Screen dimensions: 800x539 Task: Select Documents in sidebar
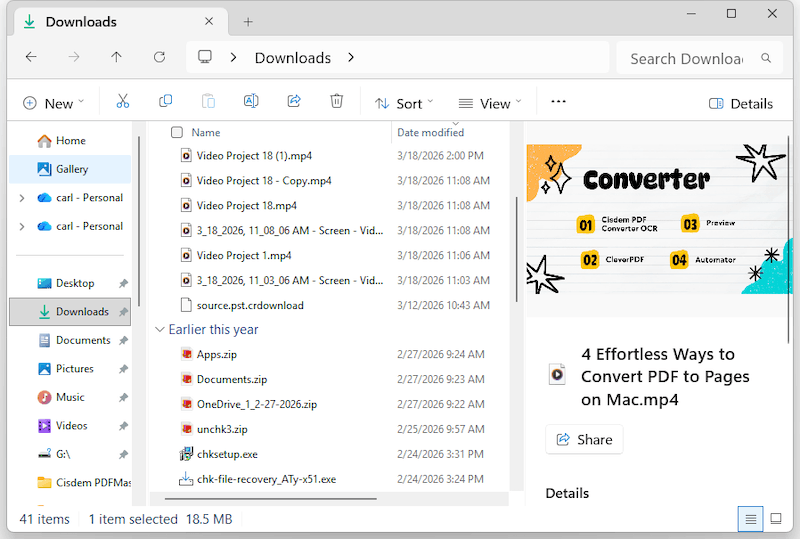tap(70, 340)
